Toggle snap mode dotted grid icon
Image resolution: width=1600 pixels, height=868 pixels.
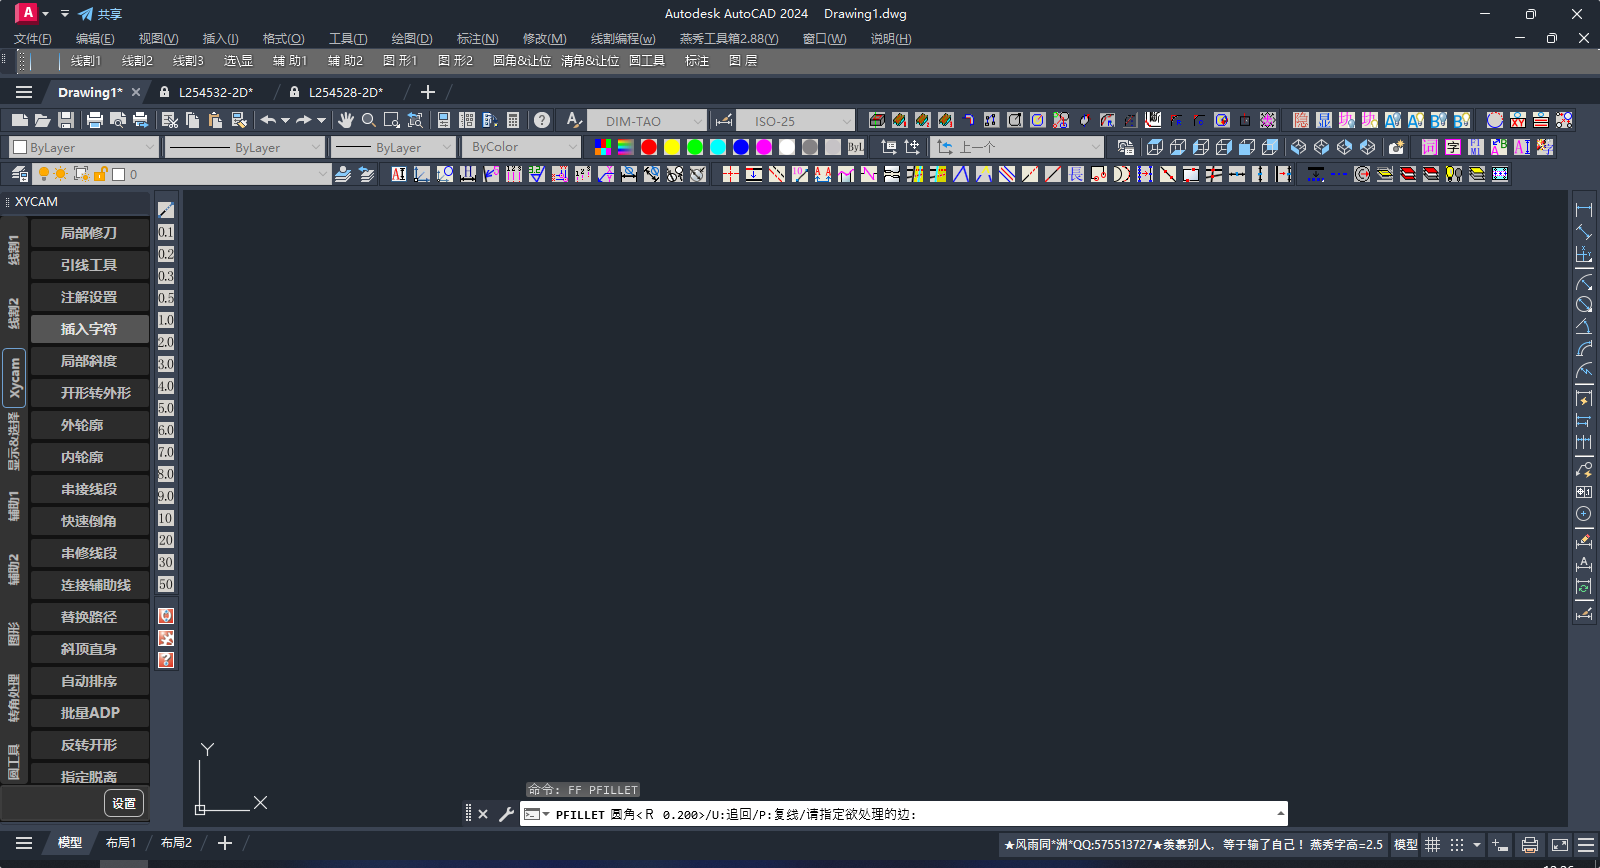1457,845
